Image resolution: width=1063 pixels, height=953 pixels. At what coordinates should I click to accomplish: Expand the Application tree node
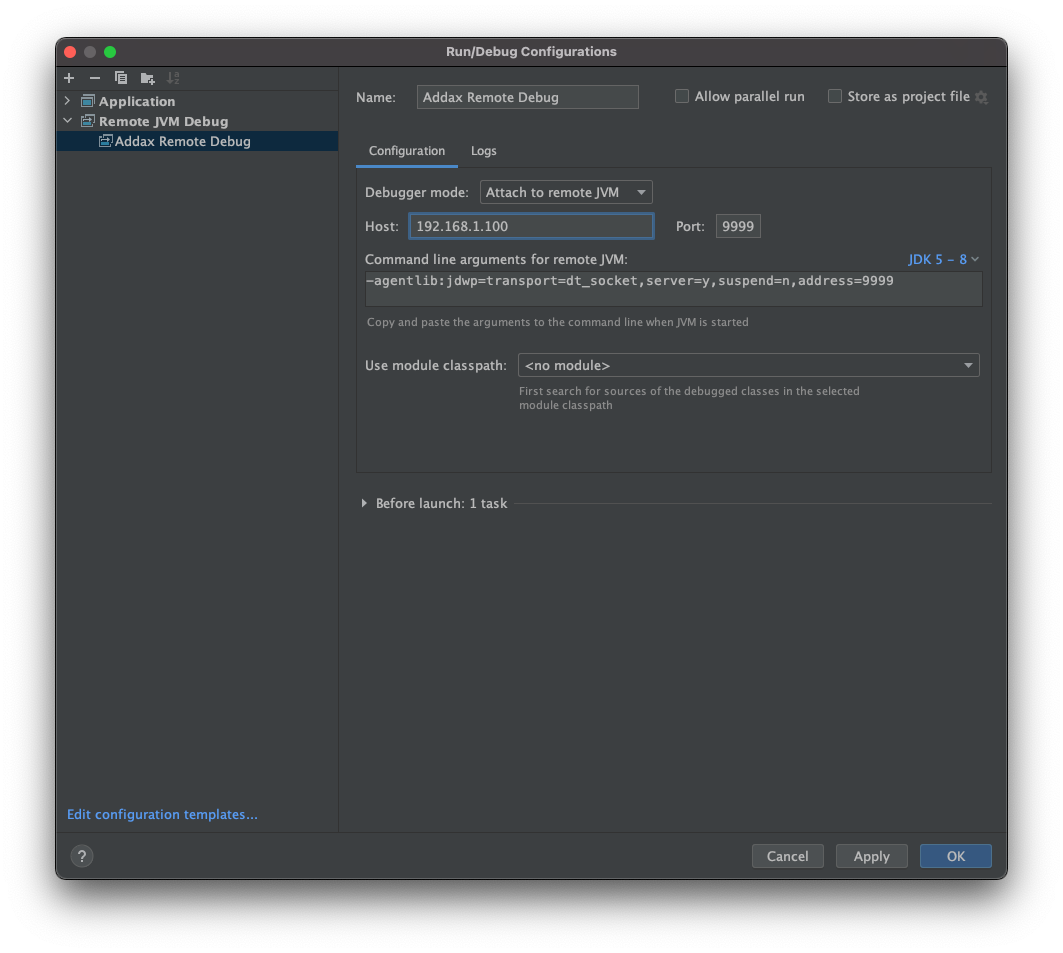click(67, 100)
